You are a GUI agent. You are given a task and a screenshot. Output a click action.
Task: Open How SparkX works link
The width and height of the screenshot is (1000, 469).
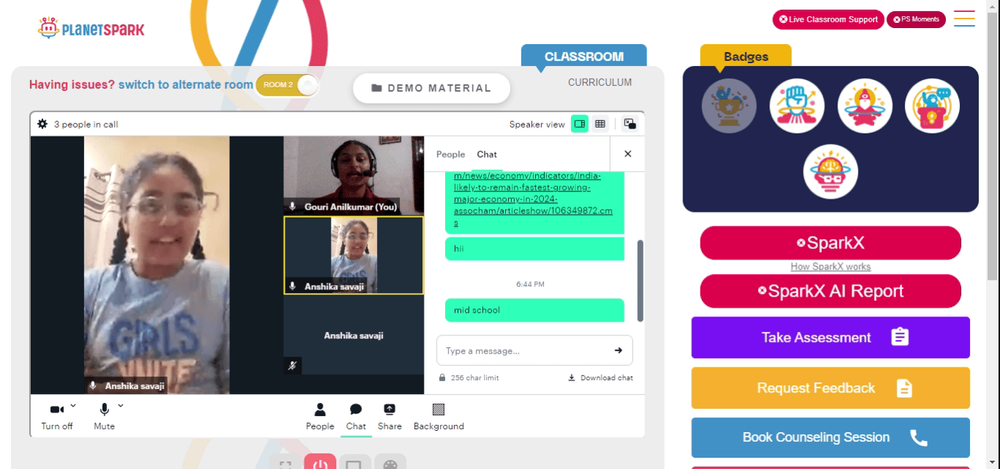[830, 267]
